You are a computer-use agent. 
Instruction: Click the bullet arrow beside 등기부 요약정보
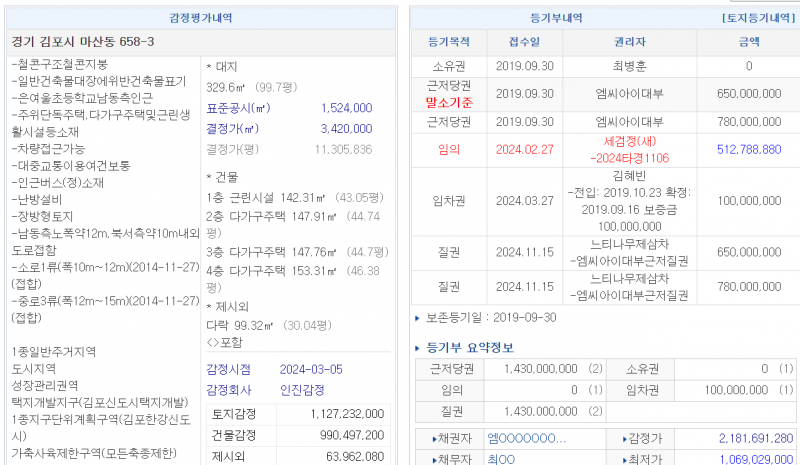pyautogui.click(x=418, y=348)
